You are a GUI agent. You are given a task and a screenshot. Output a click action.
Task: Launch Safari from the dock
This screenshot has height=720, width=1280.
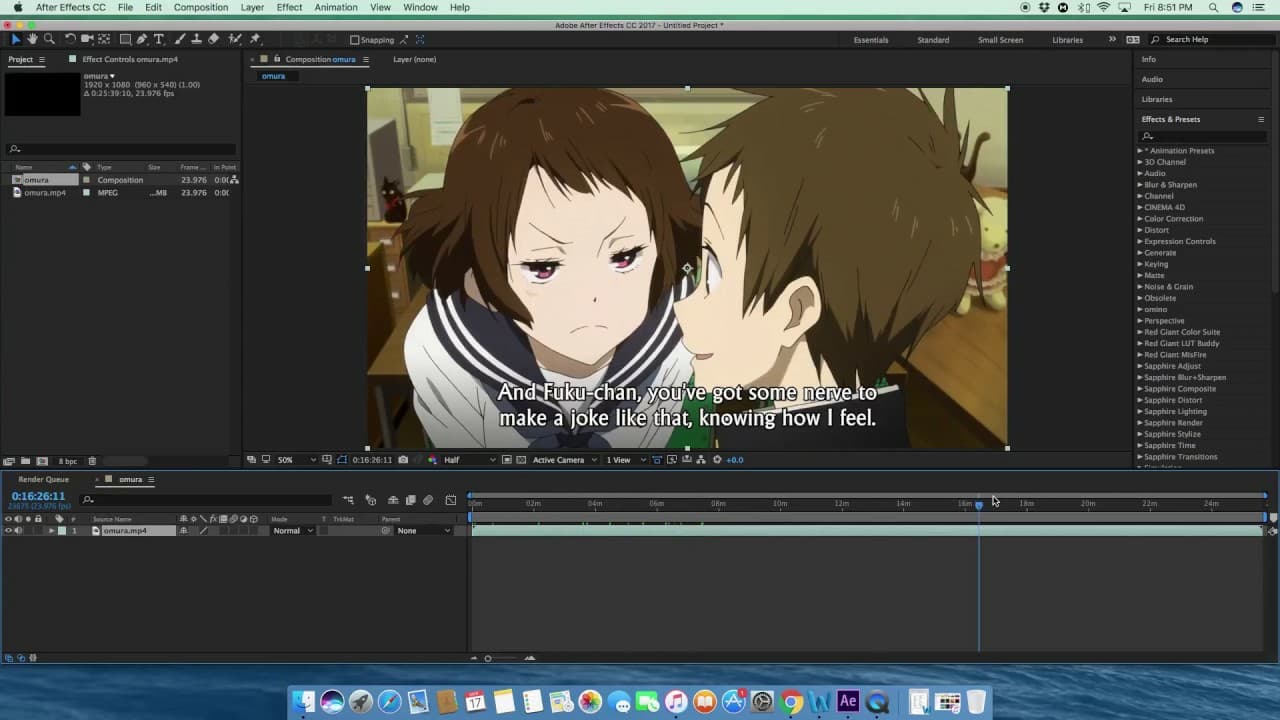389,702
